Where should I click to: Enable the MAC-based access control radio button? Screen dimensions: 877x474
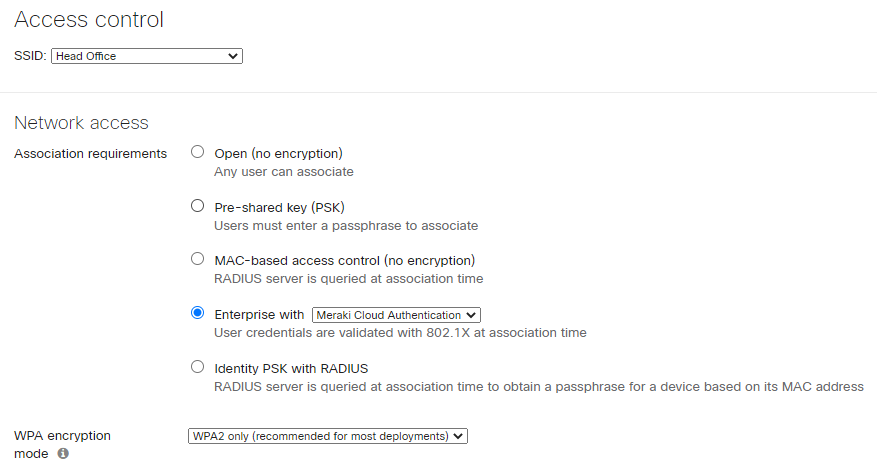(x=197, y=259)
